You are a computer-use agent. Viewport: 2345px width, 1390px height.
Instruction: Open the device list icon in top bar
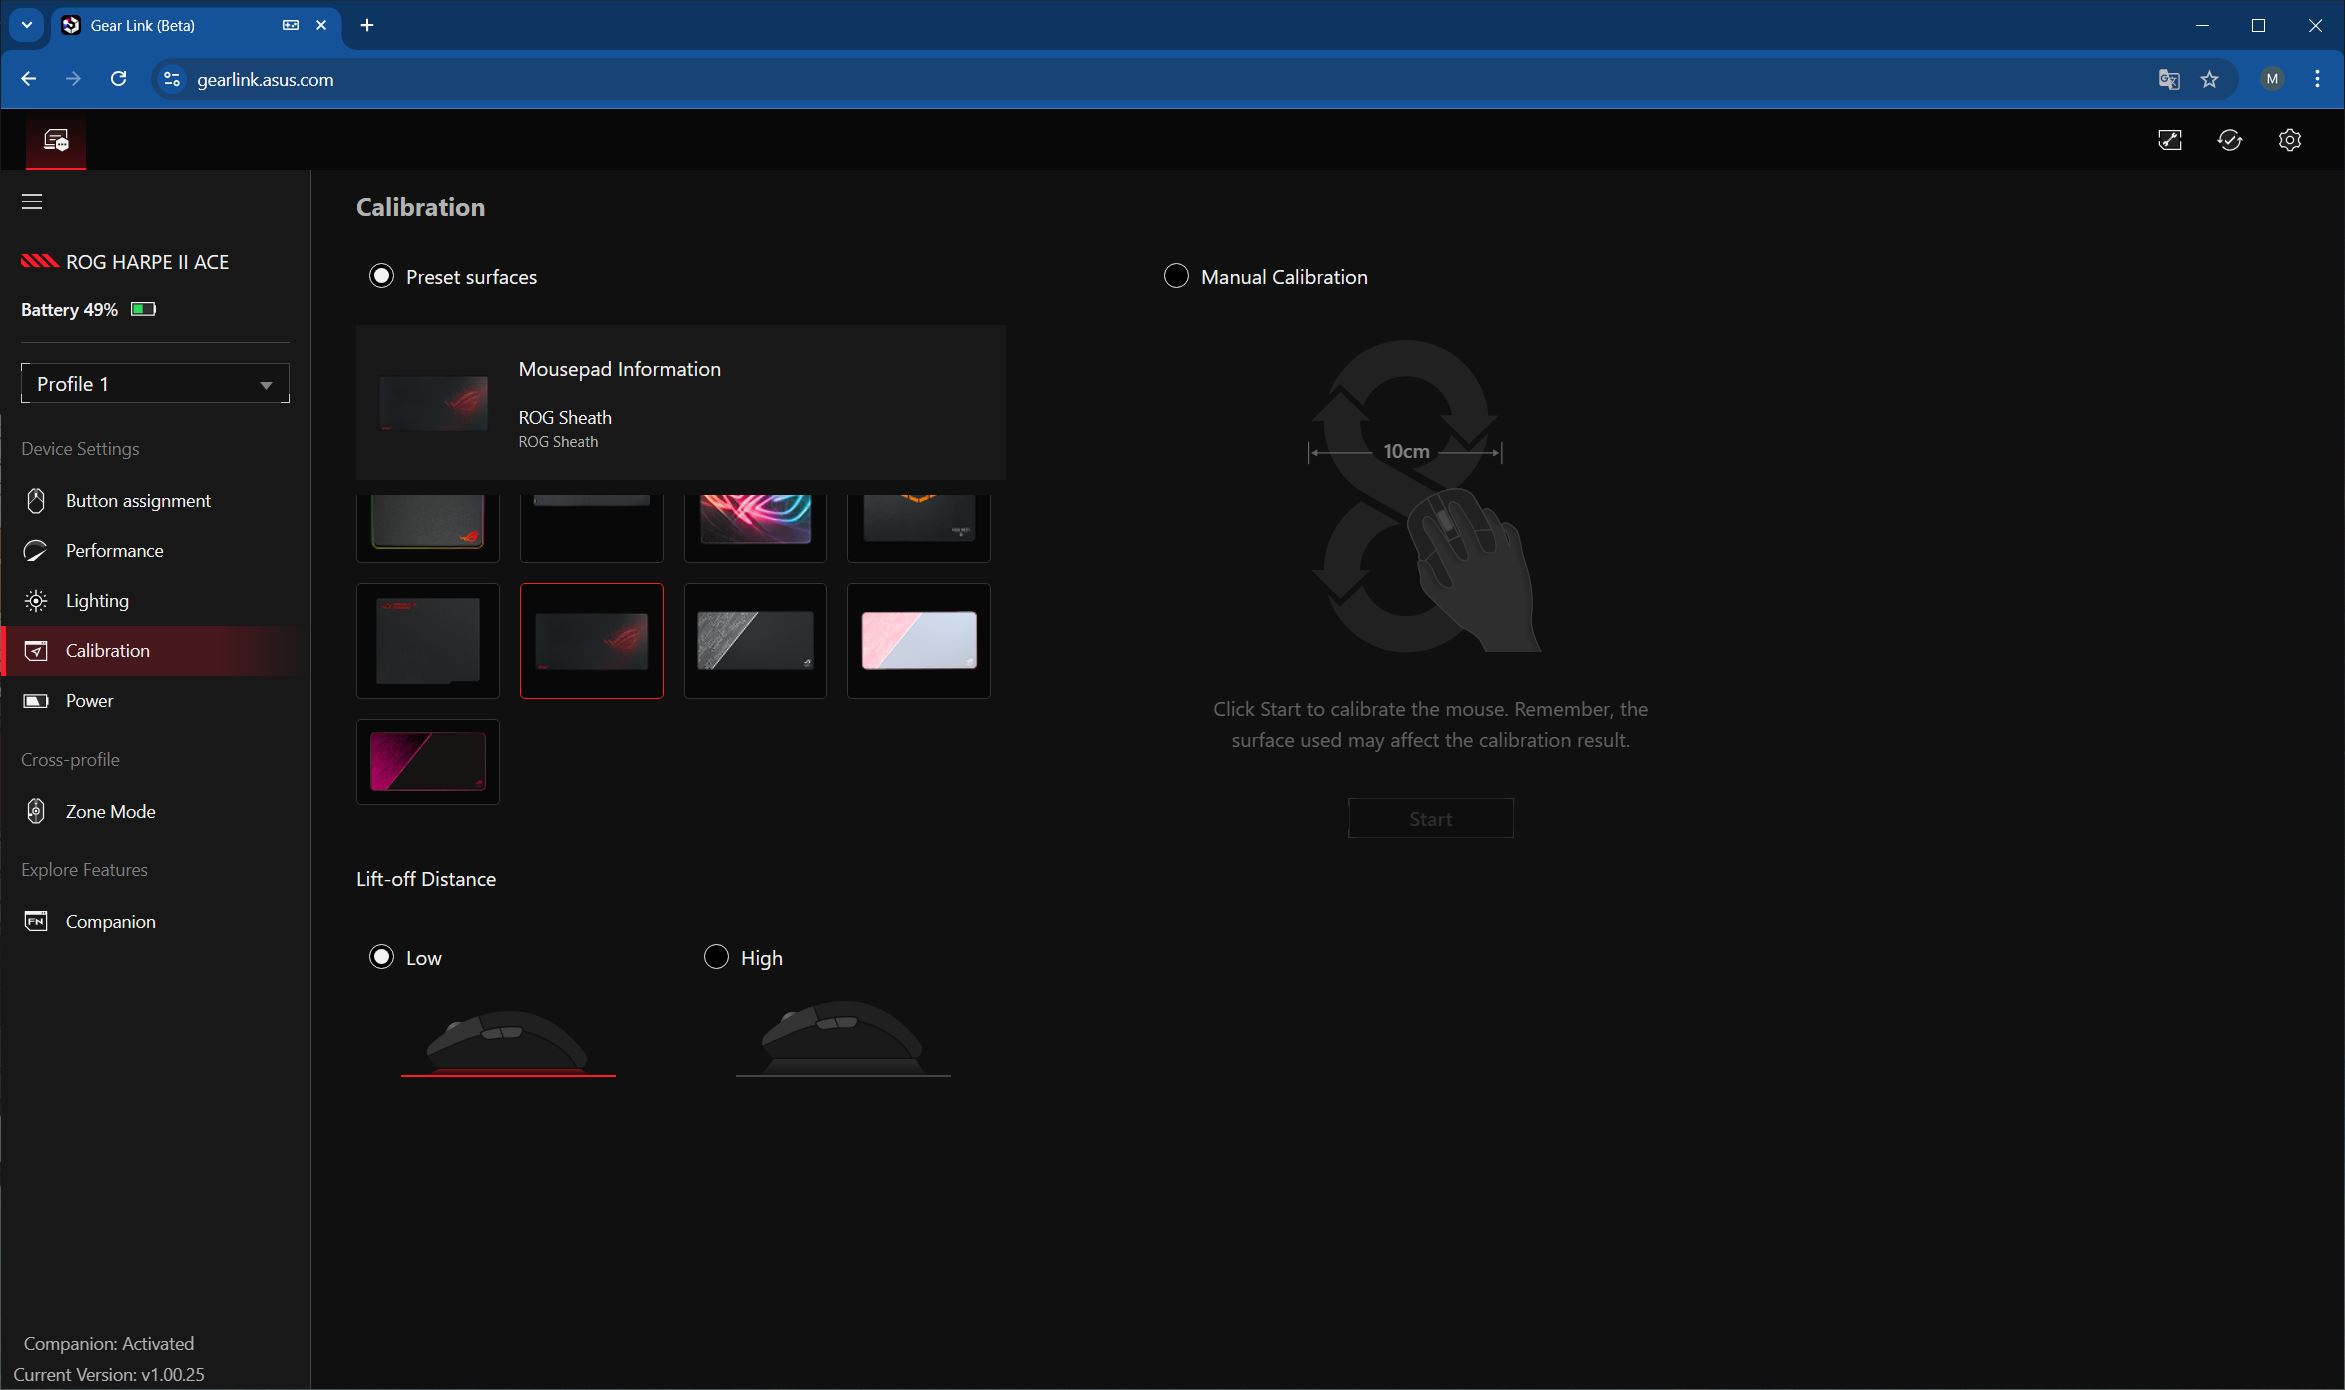click(x=56, y=140)
